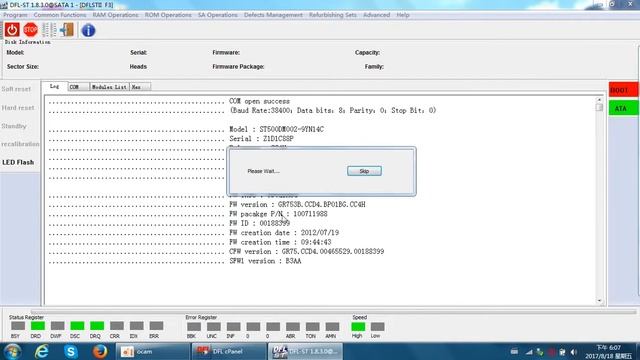The height and width of the screenshot is (360, 640).
Task: Open the Advanced menu
Action: [376, 15]
